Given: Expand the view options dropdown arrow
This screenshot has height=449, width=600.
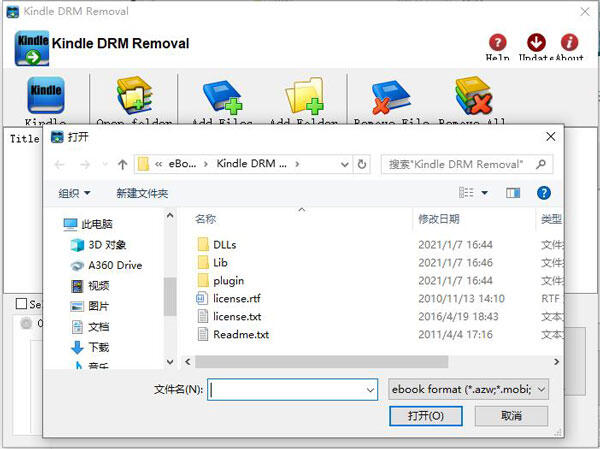Looking at the screenshot, I should [484, 193].
